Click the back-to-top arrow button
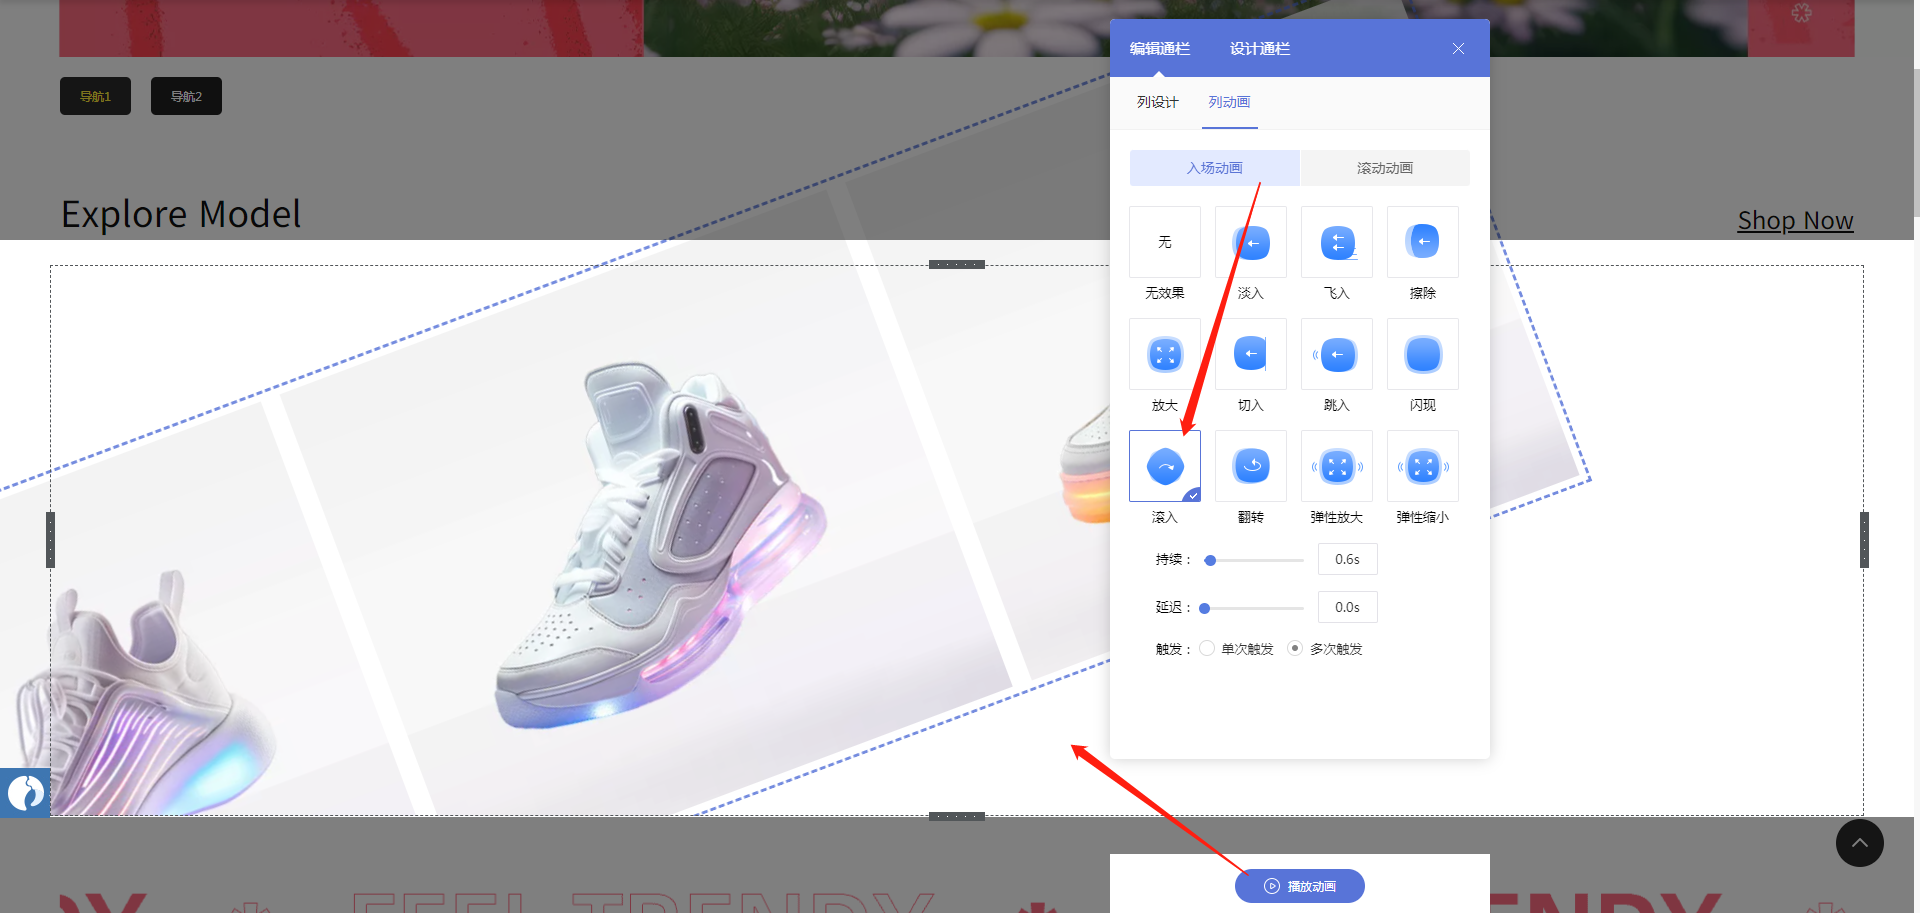Screen dimensions: 1920x913 pyautogui.click(x=1860, y=843)
